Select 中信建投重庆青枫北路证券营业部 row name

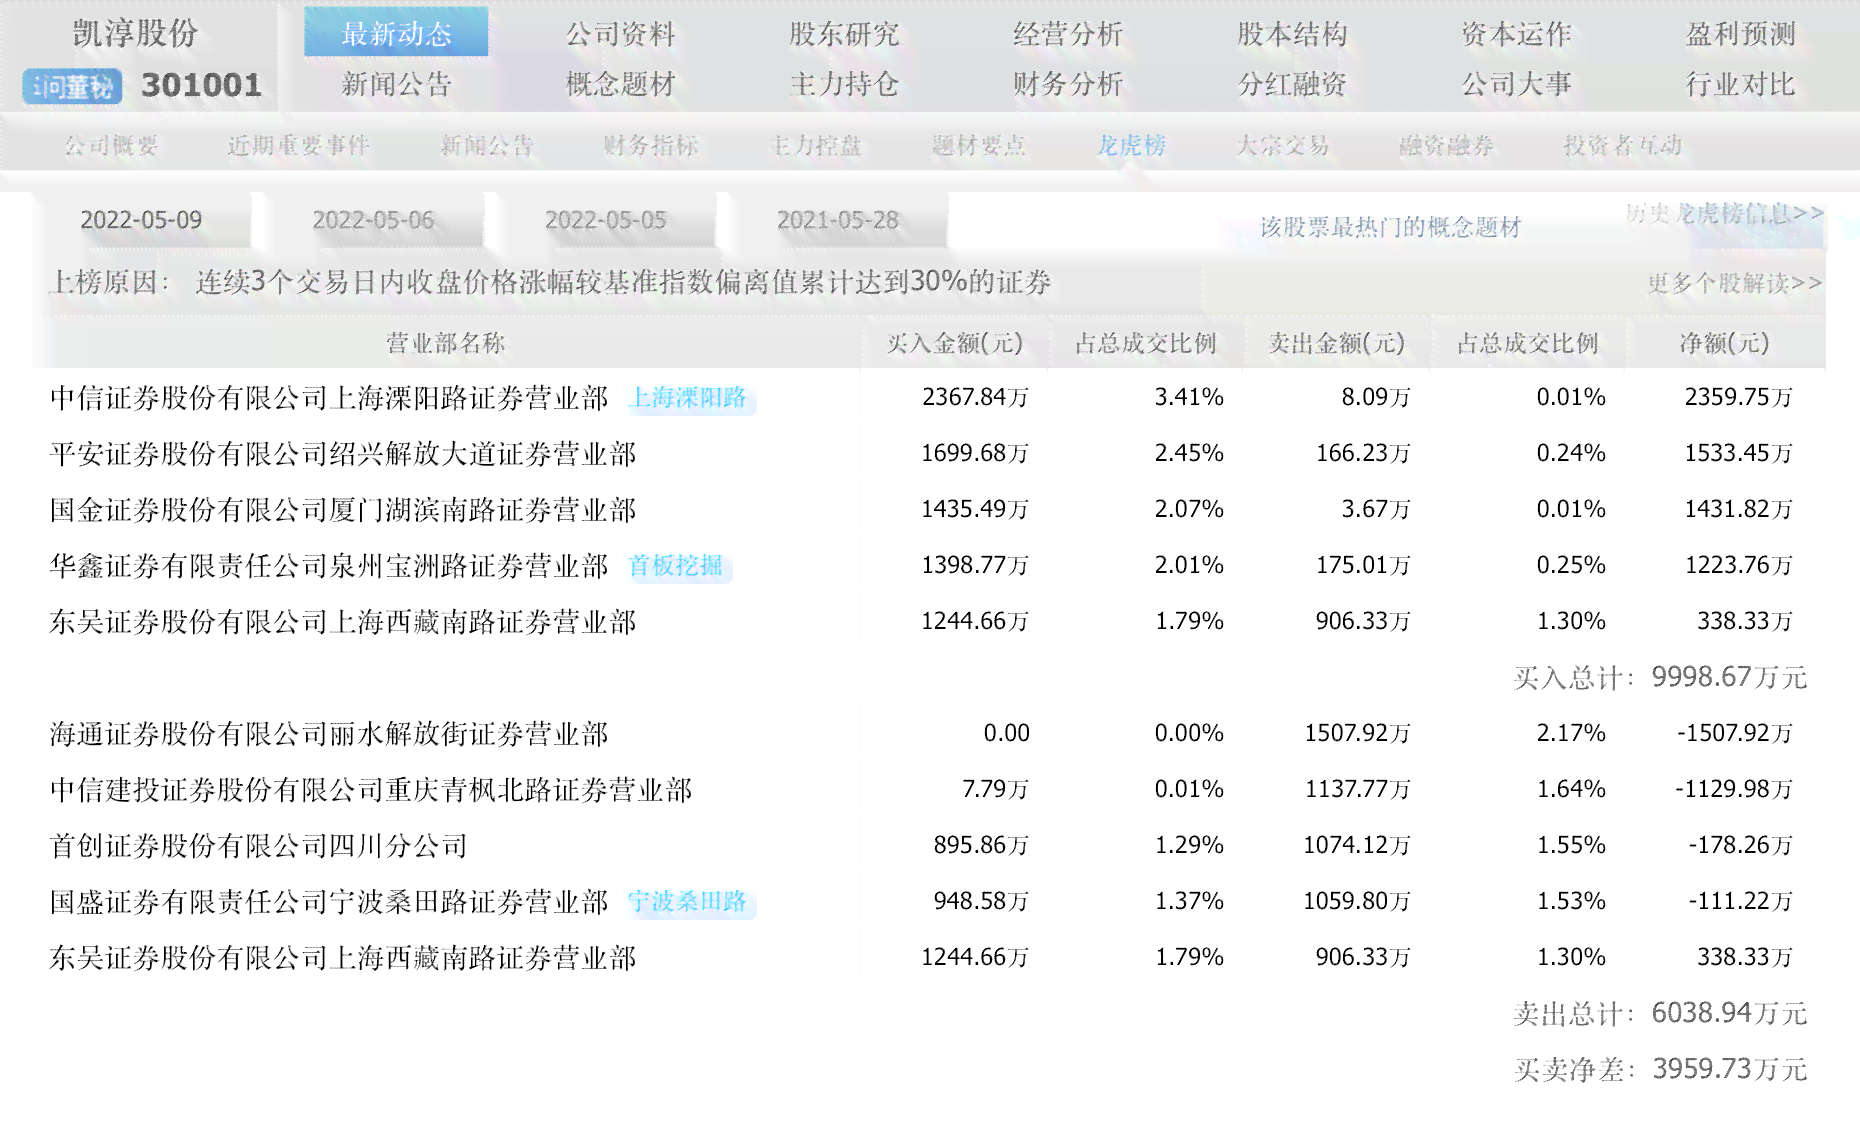coord(371,790)
